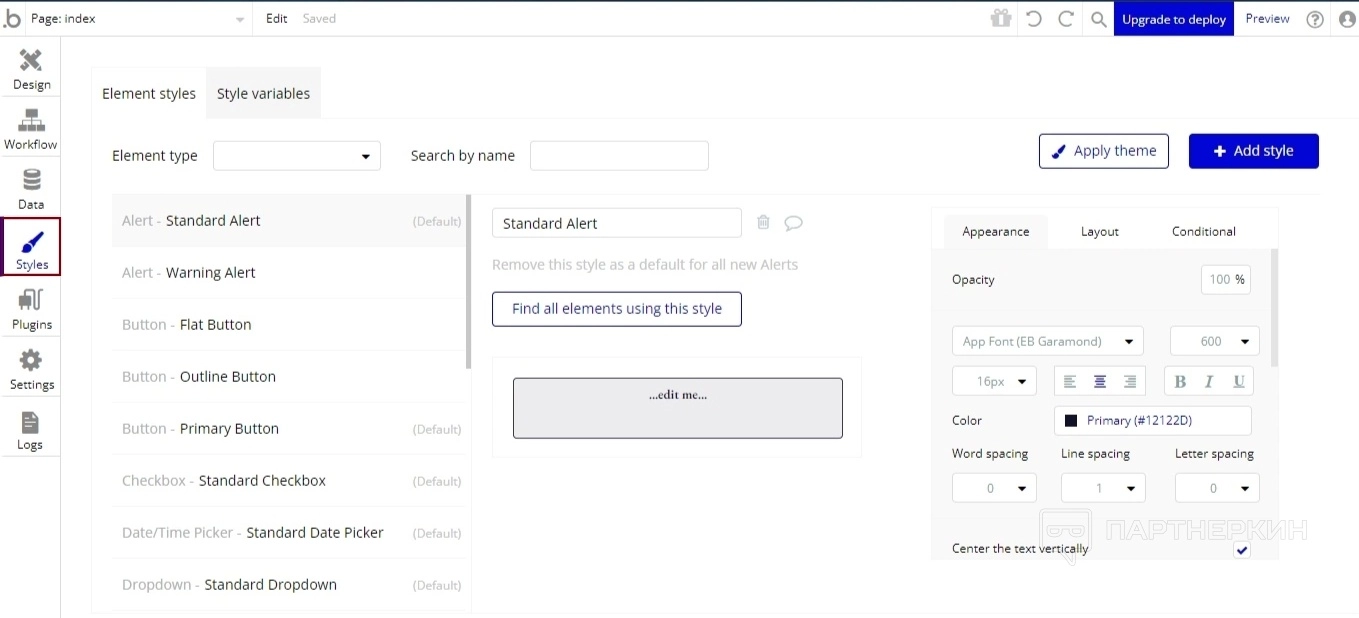Image resolution: width=1359 pixels, height=618 pixels.
Task: Click the Primary color swatch
Action: pyautogui.click(x=1071, y=421)
